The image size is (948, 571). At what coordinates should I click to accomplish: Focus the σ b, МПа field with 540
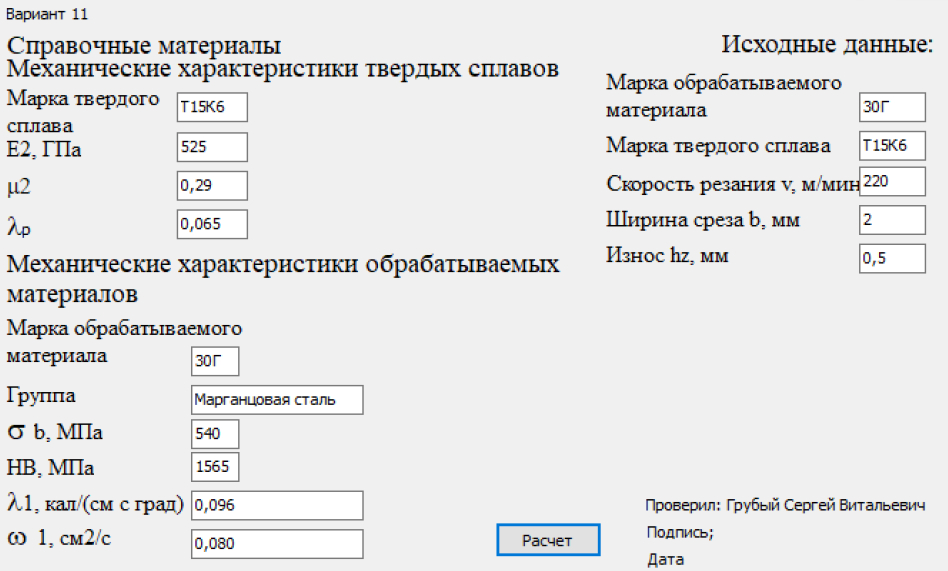[215, 434]
